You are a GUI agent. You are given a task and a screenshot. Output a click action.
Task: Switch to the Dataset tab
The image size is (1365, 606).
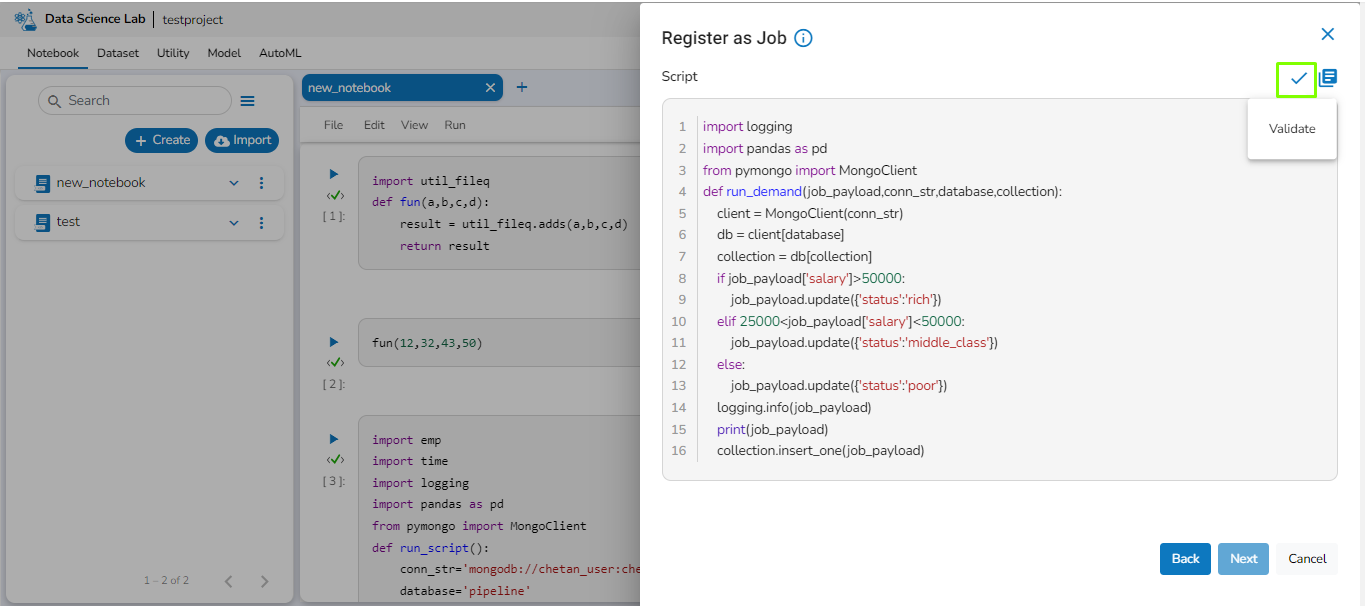118,53
